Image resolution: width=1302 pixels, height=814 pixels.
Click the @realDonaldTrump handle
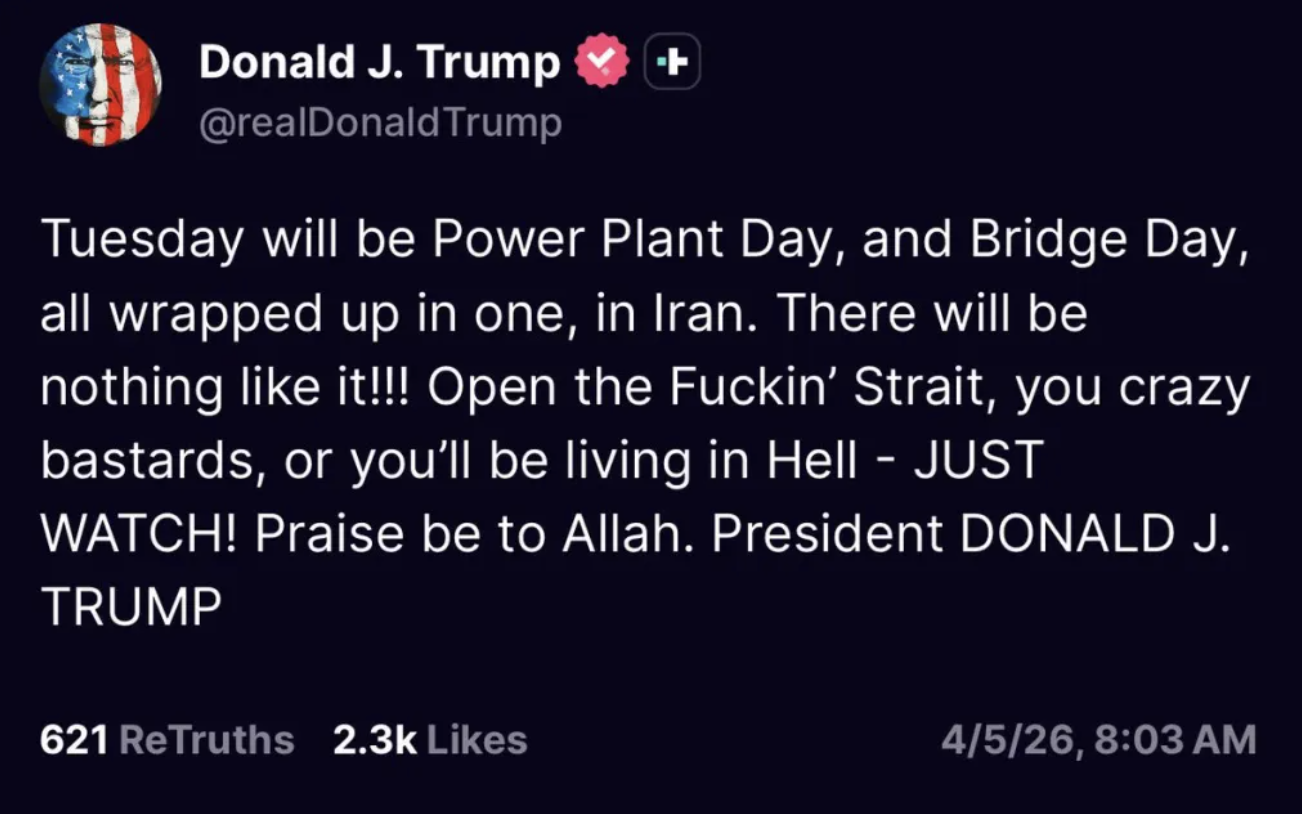coord(380,124)
